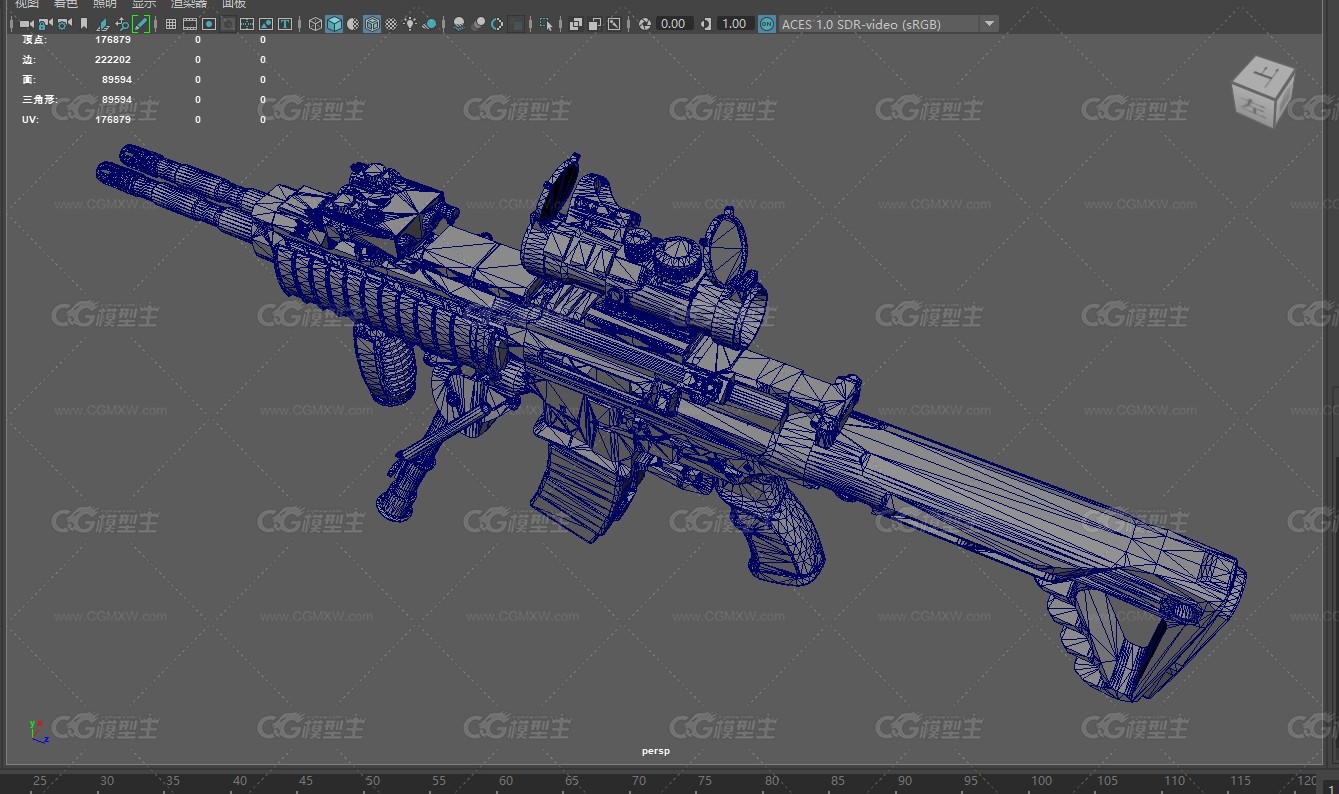
Task: Toggle the viewport Grid display
Action: pyautogui.click(x=171, y=24)
